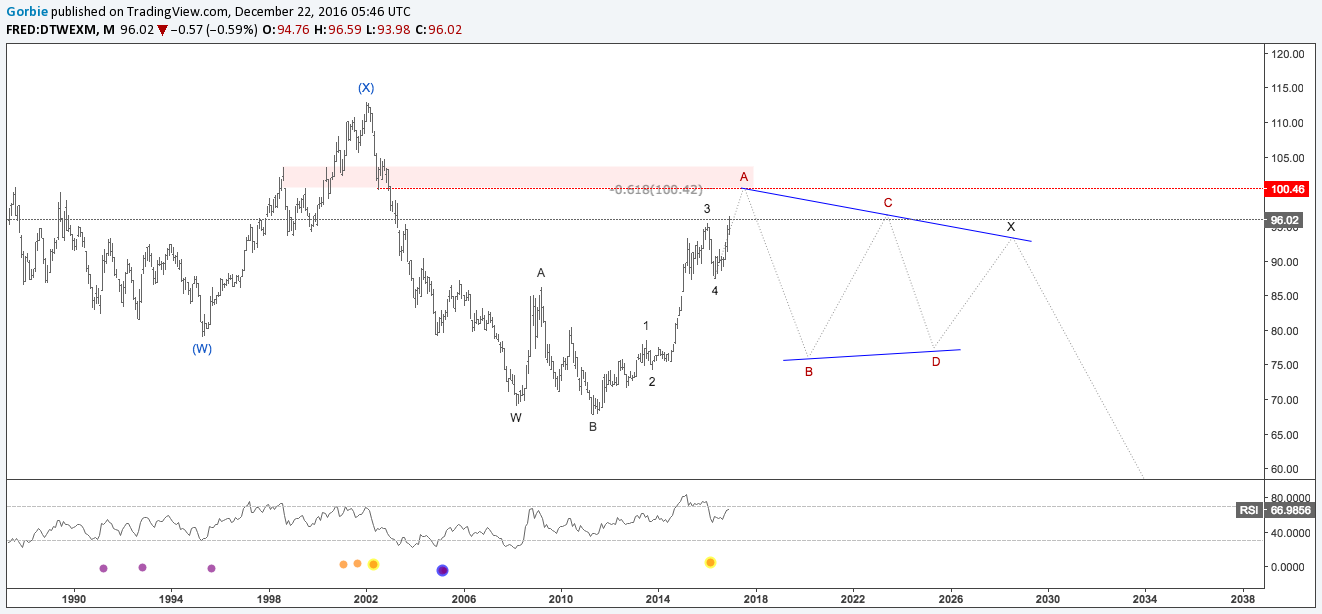Click the purple RSI dot near 1993

[x=142, y=567]
